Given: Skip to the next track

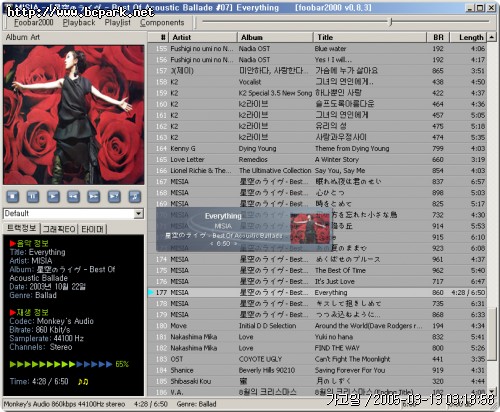Looking at the screenshot, I should coord(94,196).
